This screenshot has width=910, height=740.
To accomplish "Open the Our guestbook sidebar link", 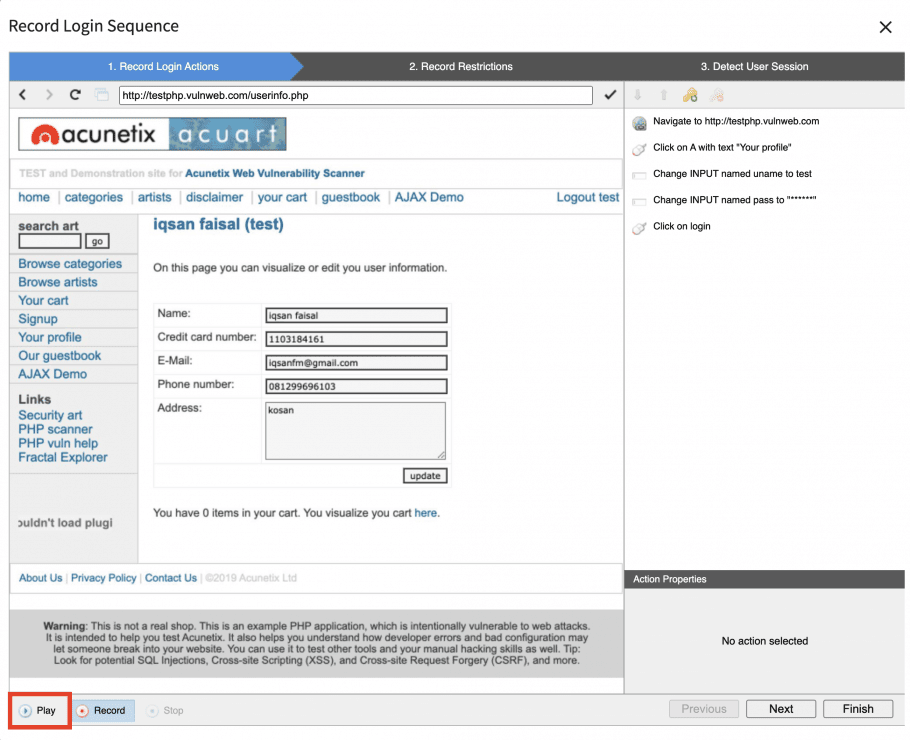I will [x=60, y=356].
